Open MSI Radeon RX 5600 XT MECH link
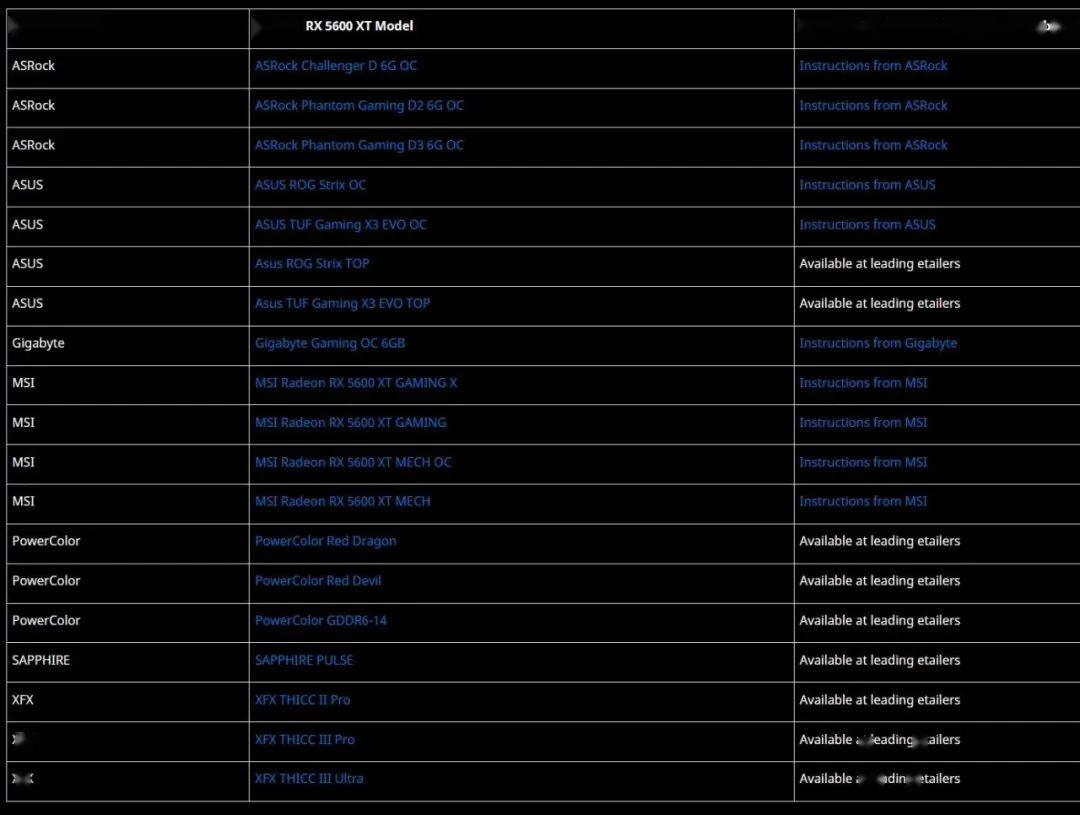 click(342, 502)
